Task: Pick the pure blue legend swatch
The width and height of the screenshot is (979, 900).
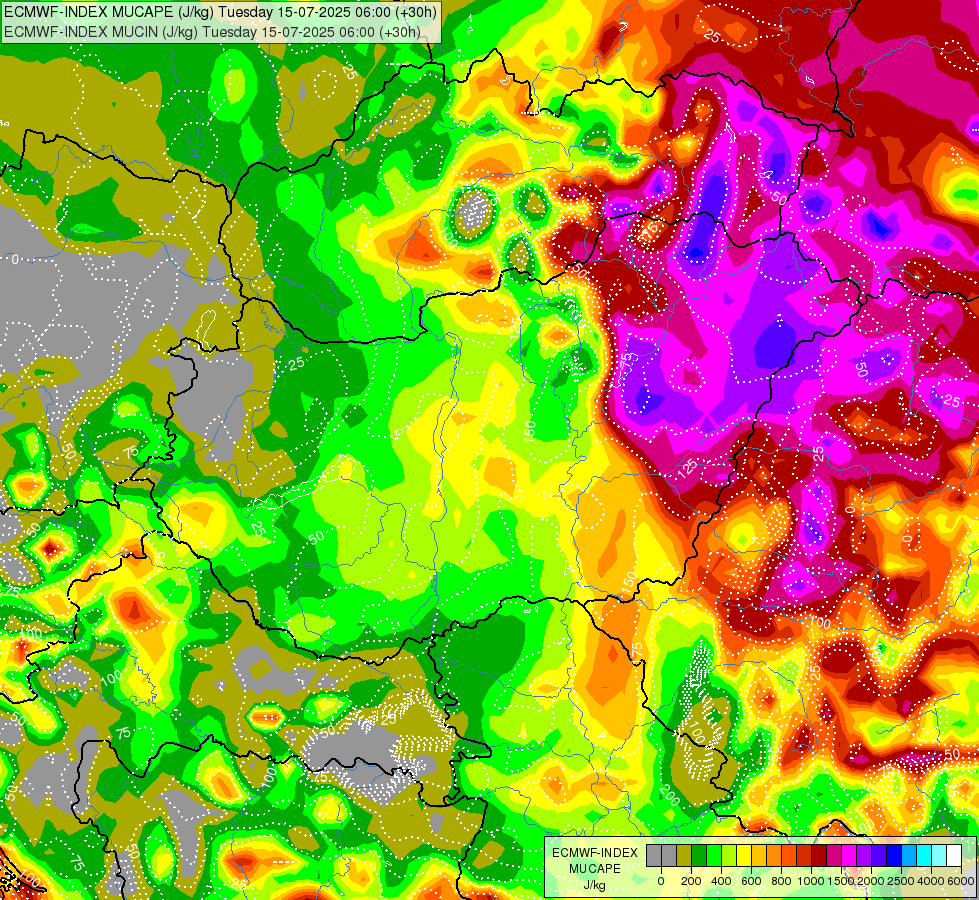Action: (x=895, y=855)
